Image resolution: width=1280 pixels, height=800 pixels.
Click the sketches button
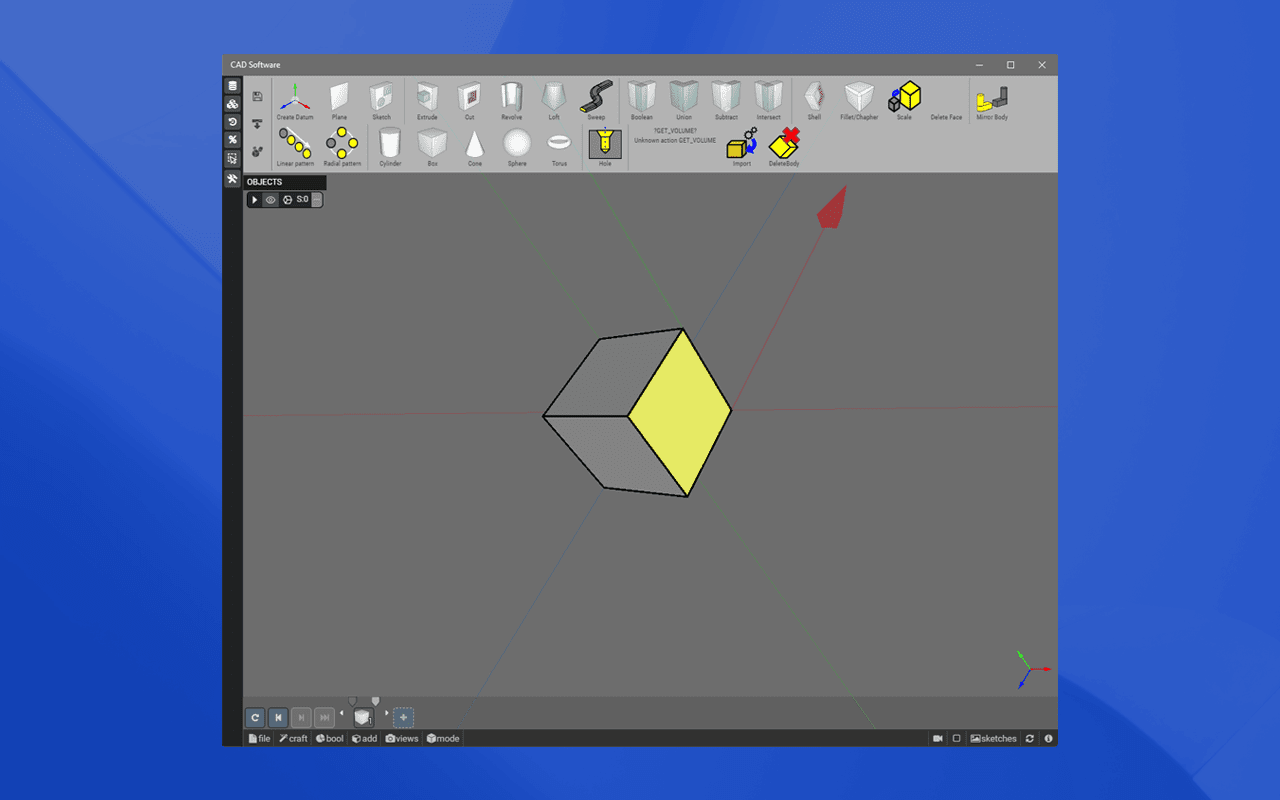point(993,738)
